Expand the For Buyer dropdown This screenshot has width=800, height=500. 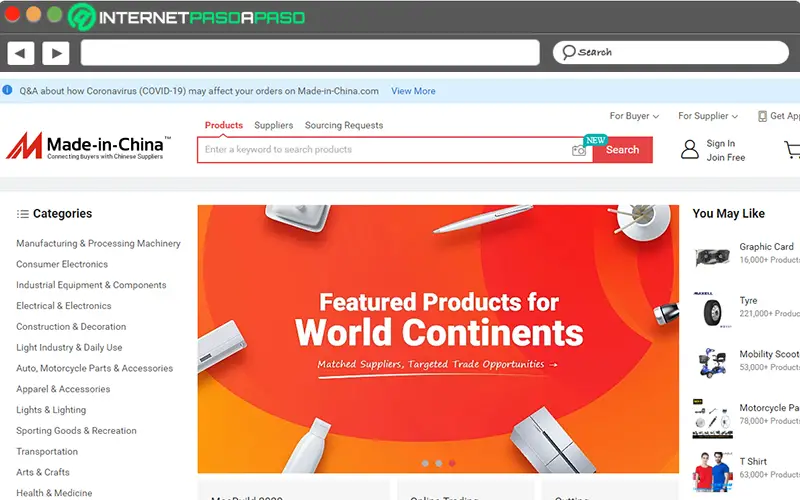coord(634,116)
